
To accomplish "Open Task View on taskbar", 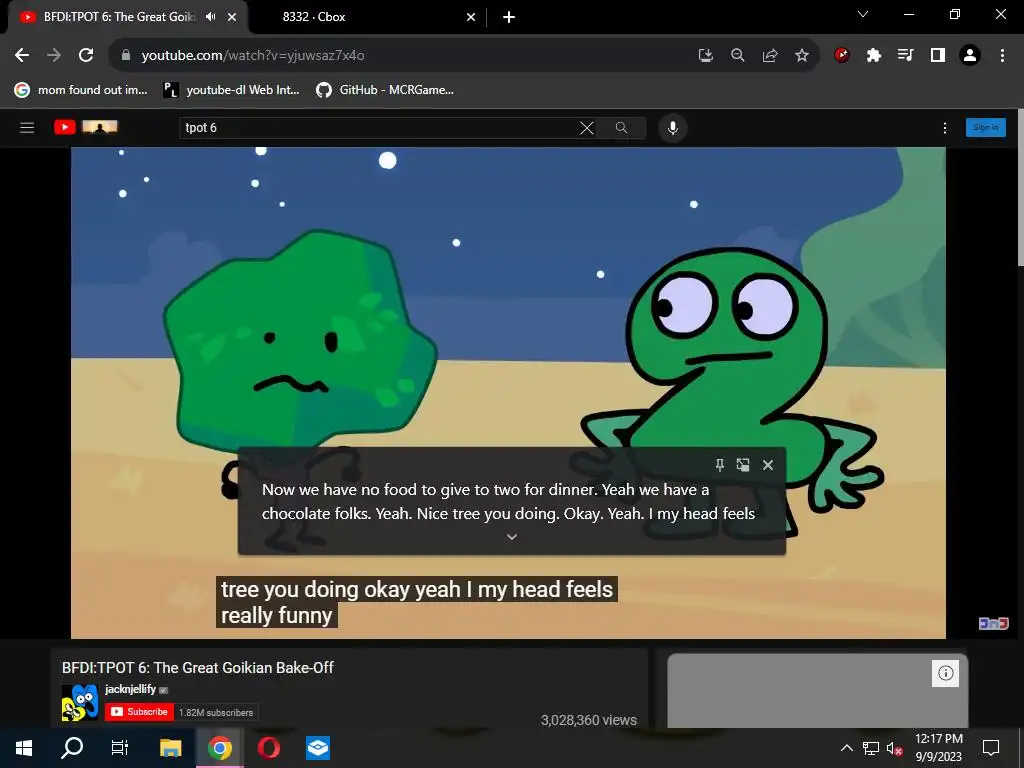I will (120, 748).
